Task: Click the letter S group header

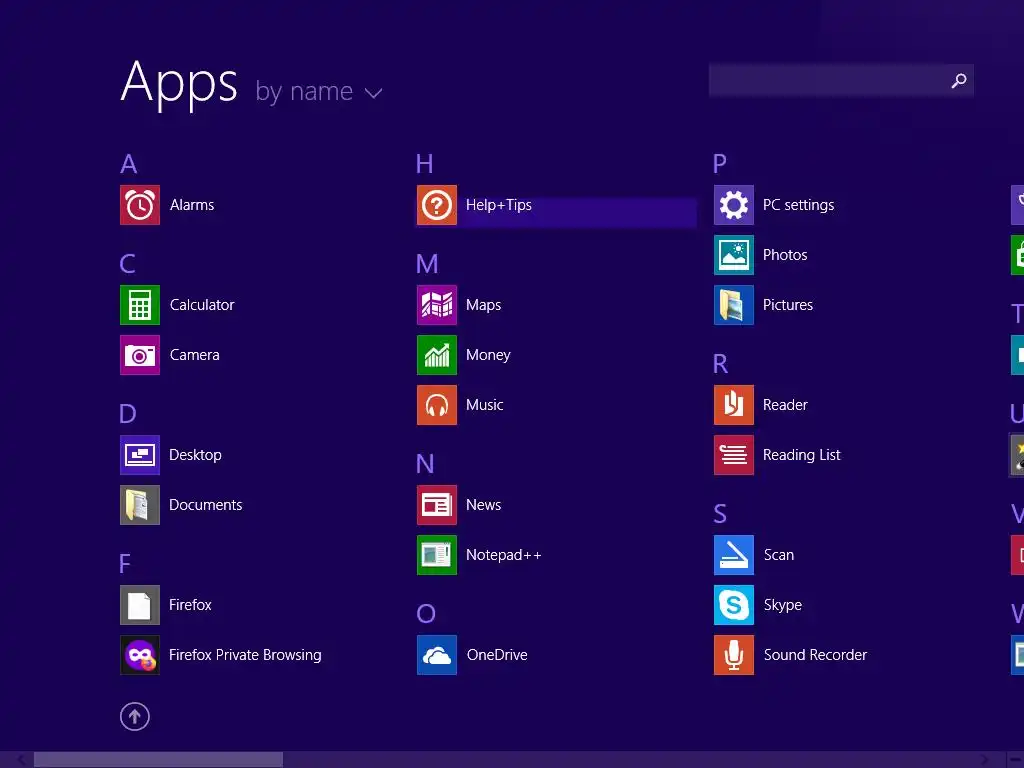Action: pos(720,514)
